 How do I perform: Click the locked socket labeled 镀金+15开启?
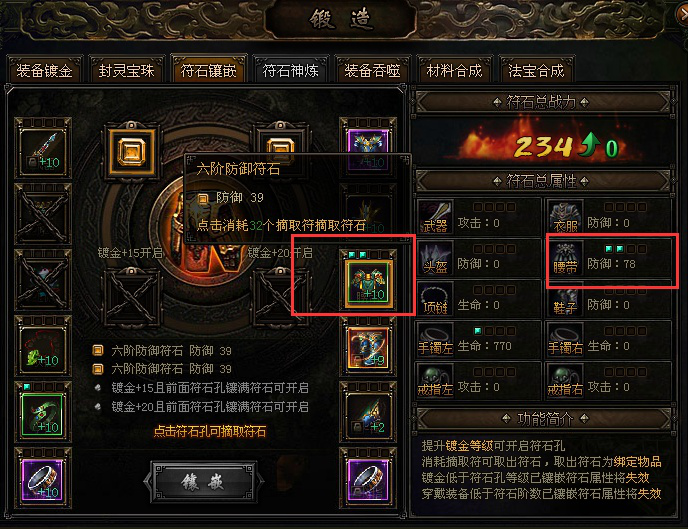tap(132, 297)
